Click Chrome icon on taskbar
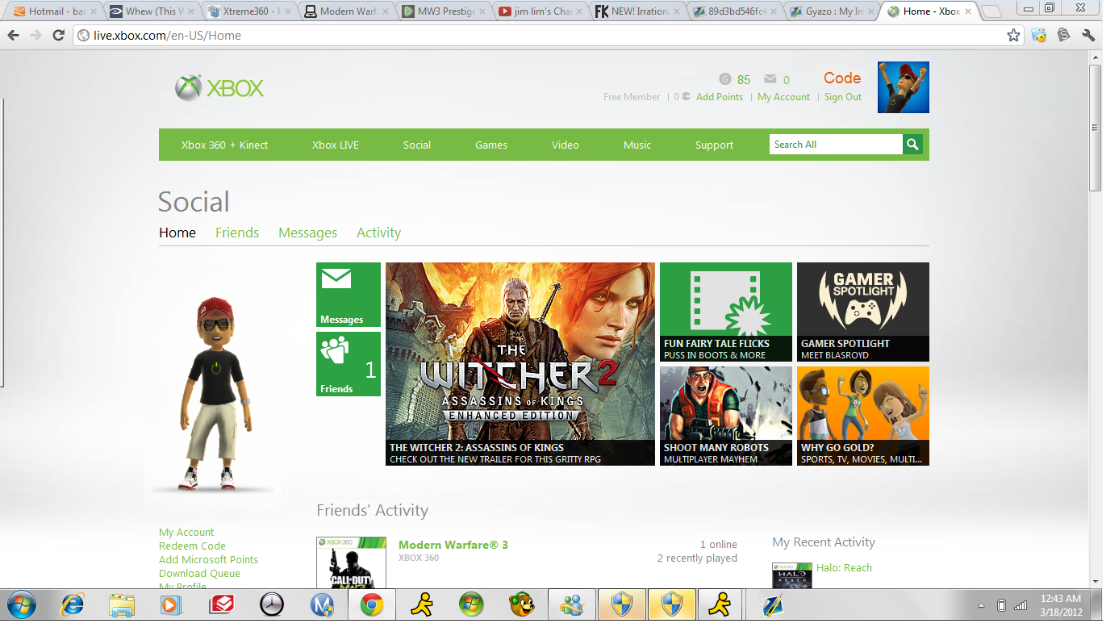 click(371, 605)
